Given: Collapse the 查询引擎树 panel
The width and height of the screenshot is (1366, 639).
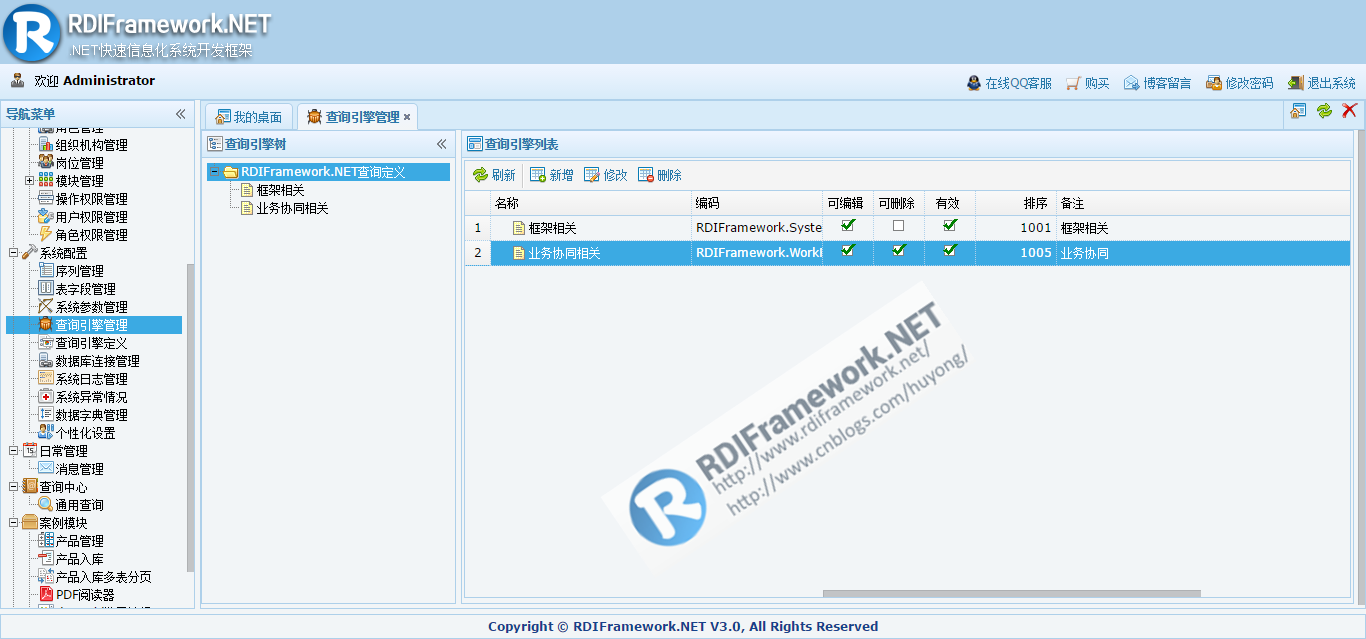Looking at the screenshot, I should (x=442, y=144).
